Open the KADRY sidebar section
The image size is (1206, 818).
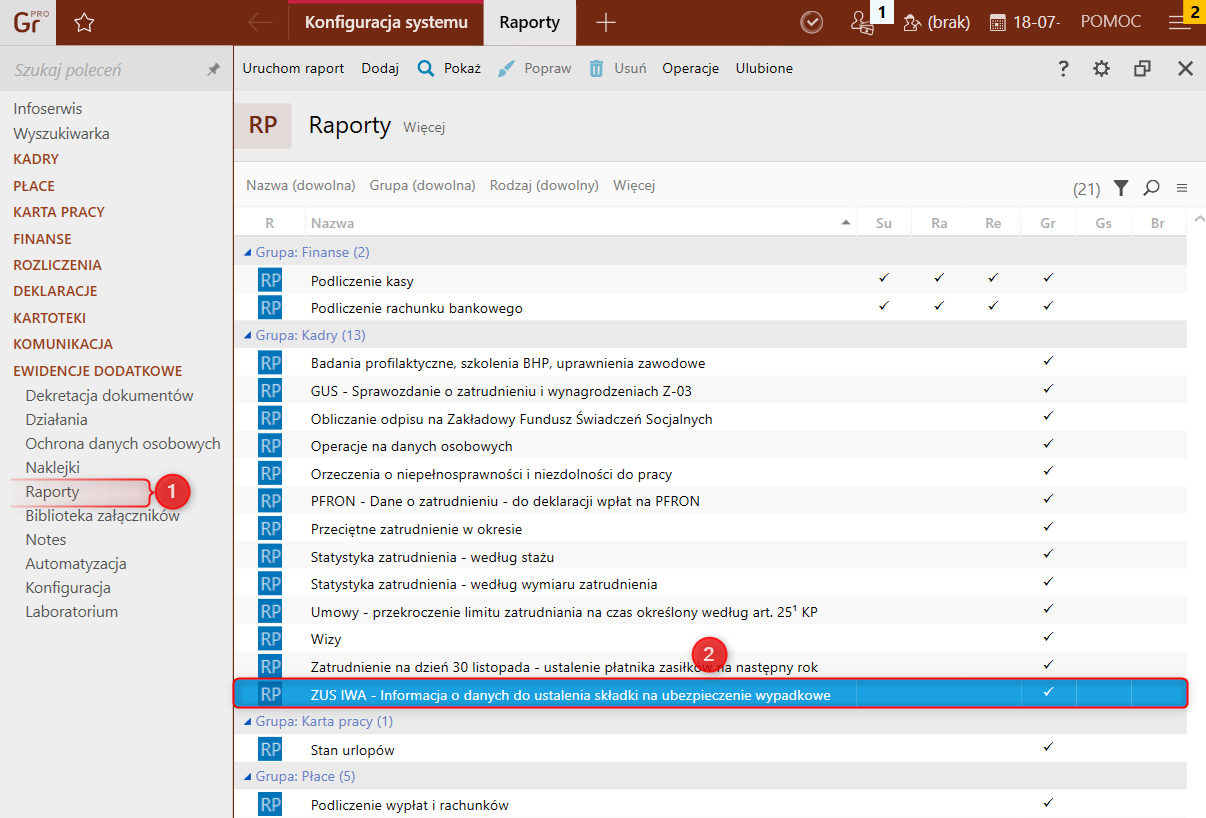click(x=36, y=159)
